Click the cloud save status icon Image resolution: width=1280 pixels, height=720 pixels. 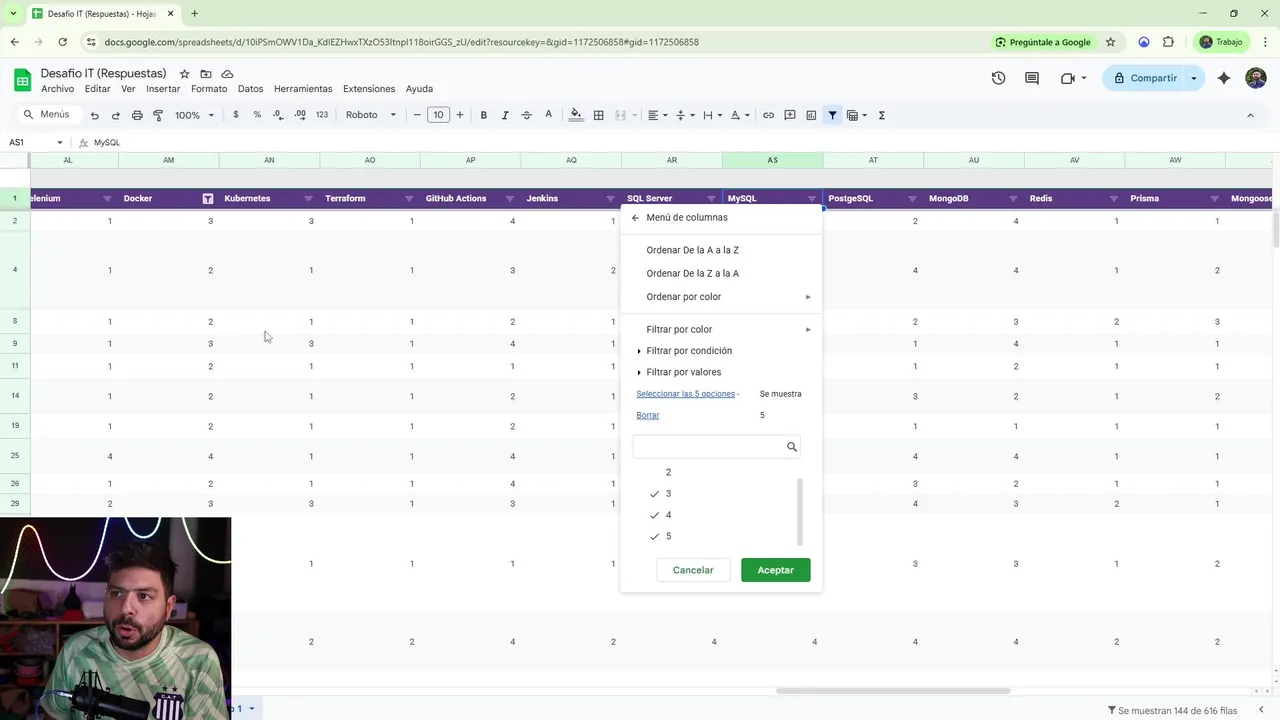click(x=227, y=74)
